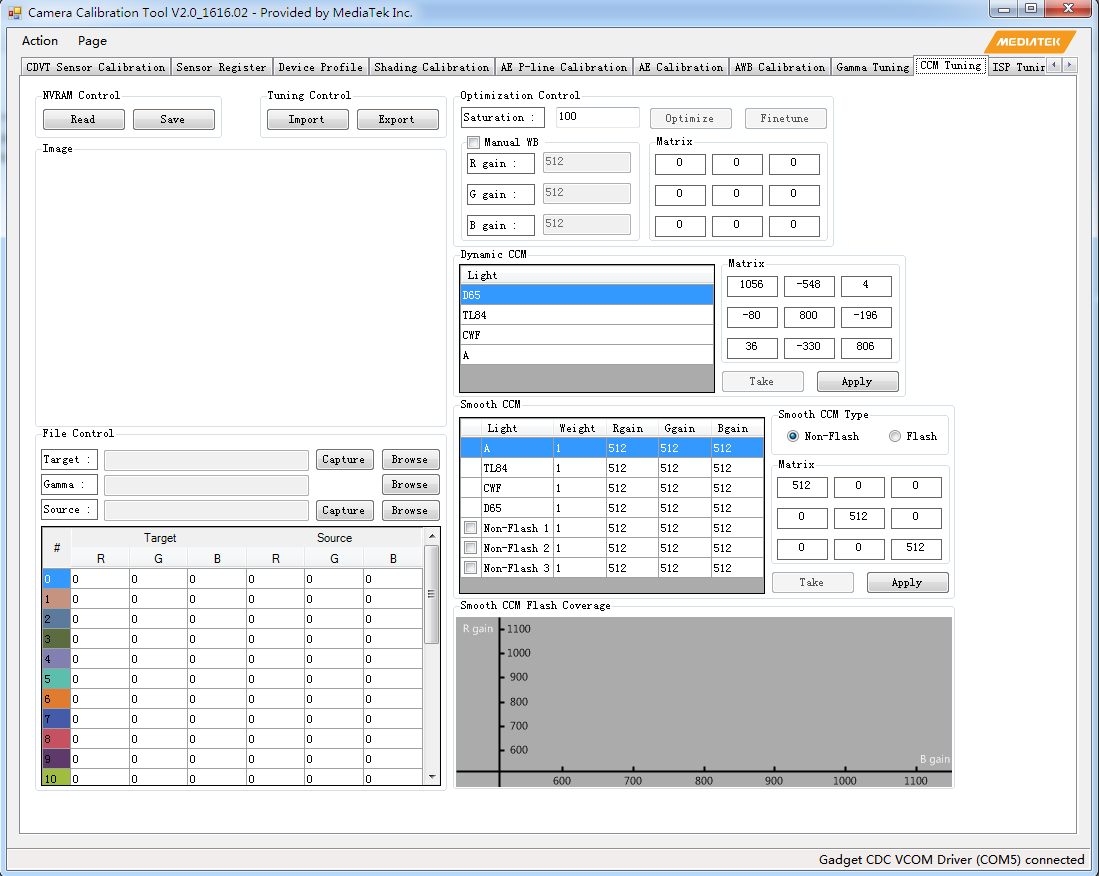The height and width of the screenshot is (876, 1099).
Task: Click the app icon in title bar
Action: pyautogui.click(x=14, y=13)
